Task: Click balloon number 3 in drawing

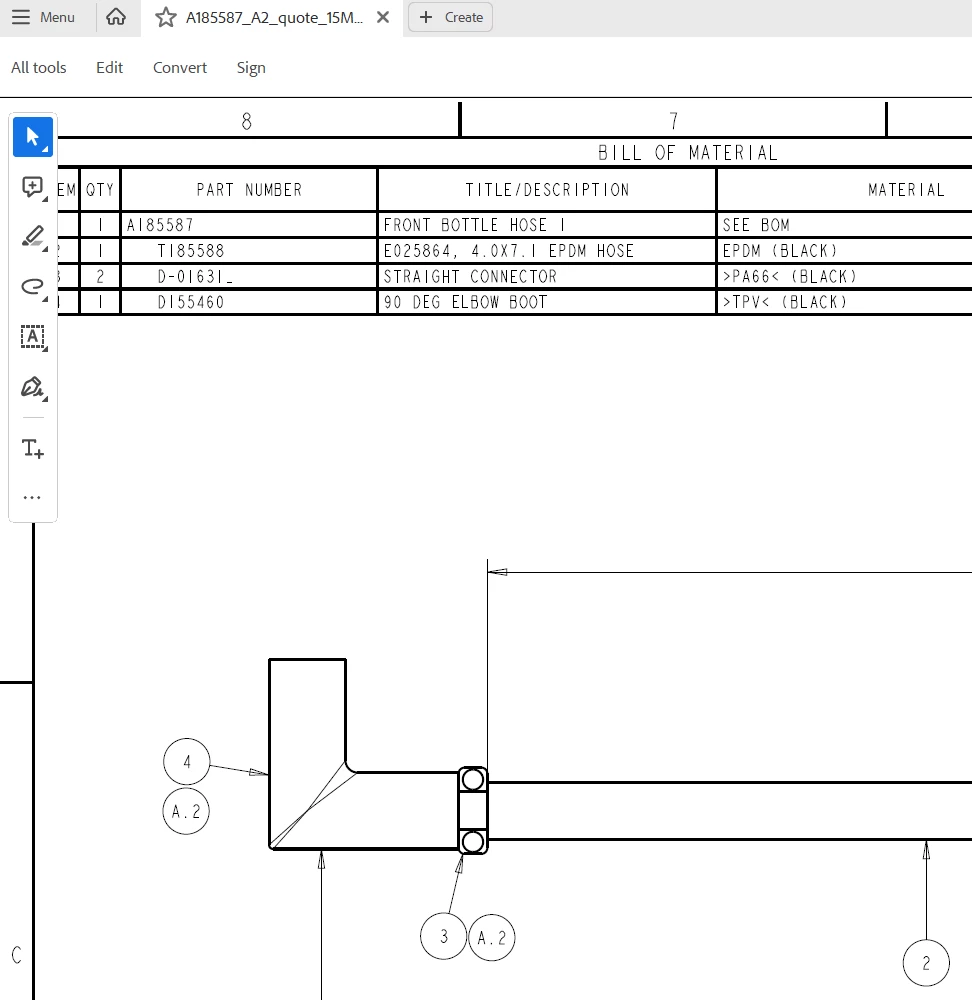Action: pyautogui.click(x=444, y=936)
